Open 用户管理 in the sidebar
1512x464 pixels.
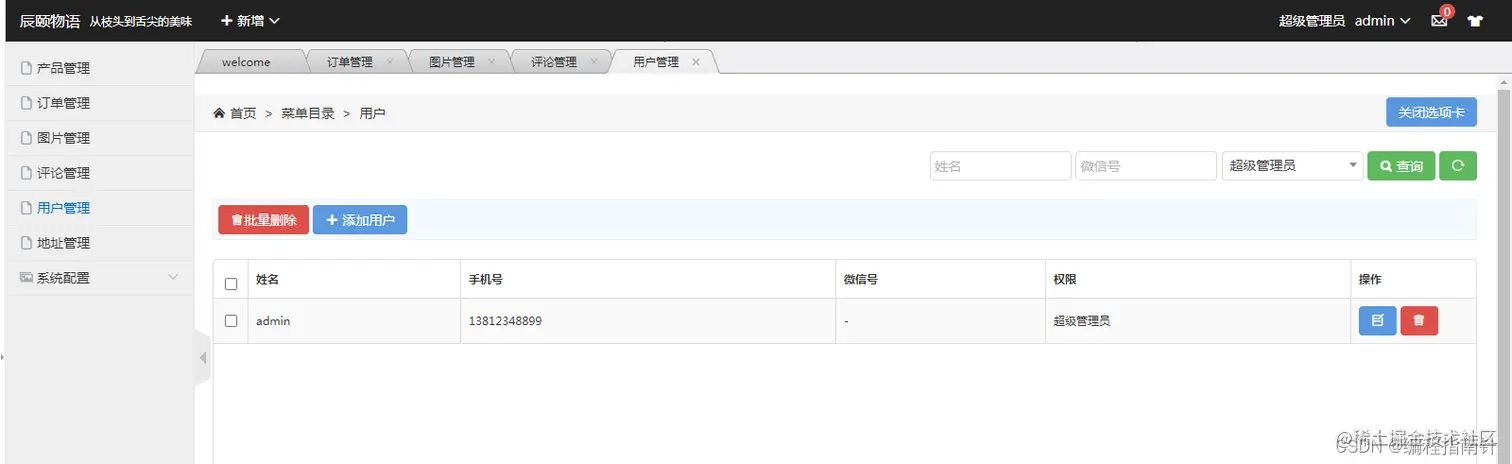tap(100, 208)
